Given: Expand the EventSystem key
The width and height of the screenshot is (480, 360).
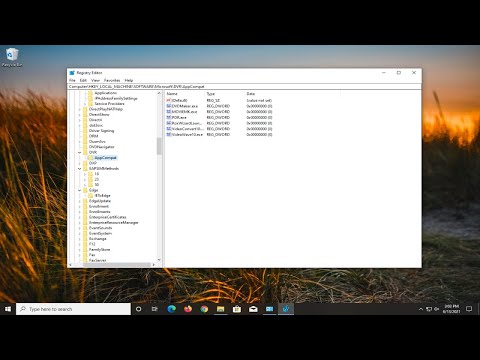Looking at the screenshot, I should [80, 233].
